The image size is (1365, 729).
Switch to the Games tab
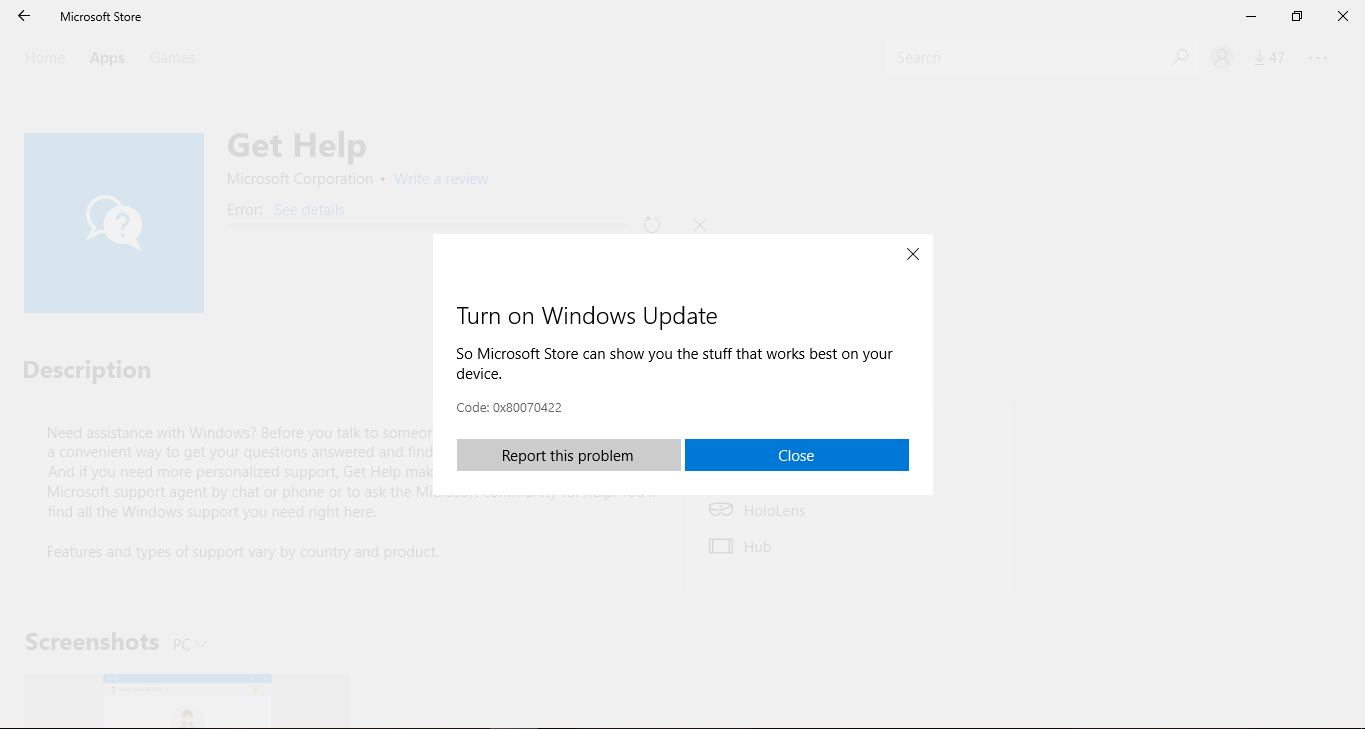172,58
